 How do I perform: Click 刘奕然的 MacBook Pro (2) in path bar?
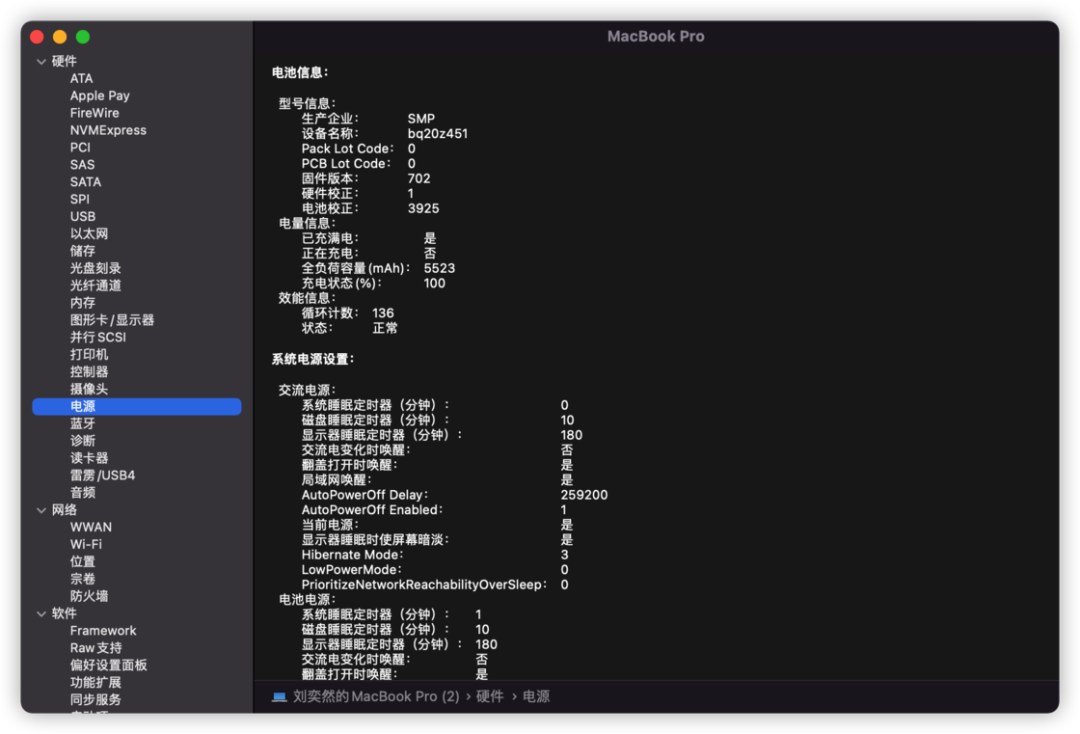[376, 696]
